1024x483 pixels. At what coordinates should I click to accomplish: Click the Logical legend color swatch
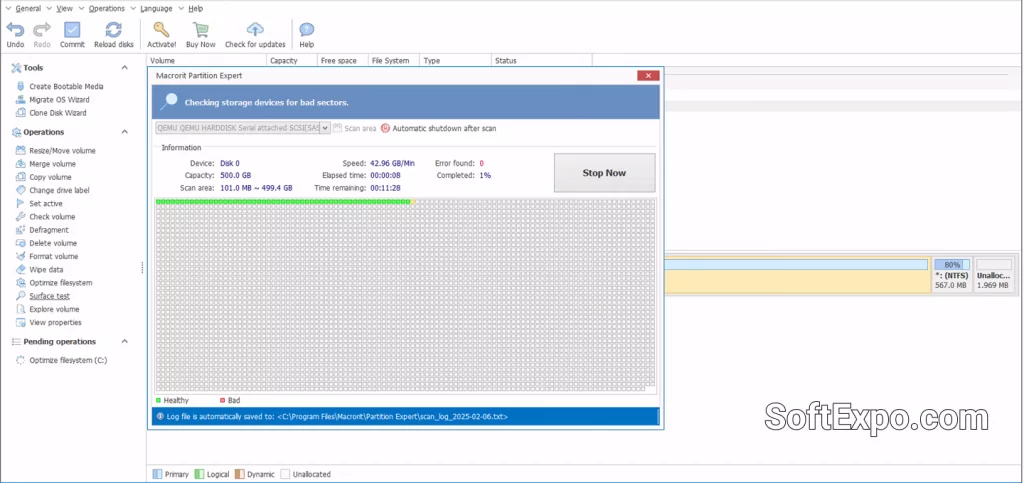coord(200,475)
